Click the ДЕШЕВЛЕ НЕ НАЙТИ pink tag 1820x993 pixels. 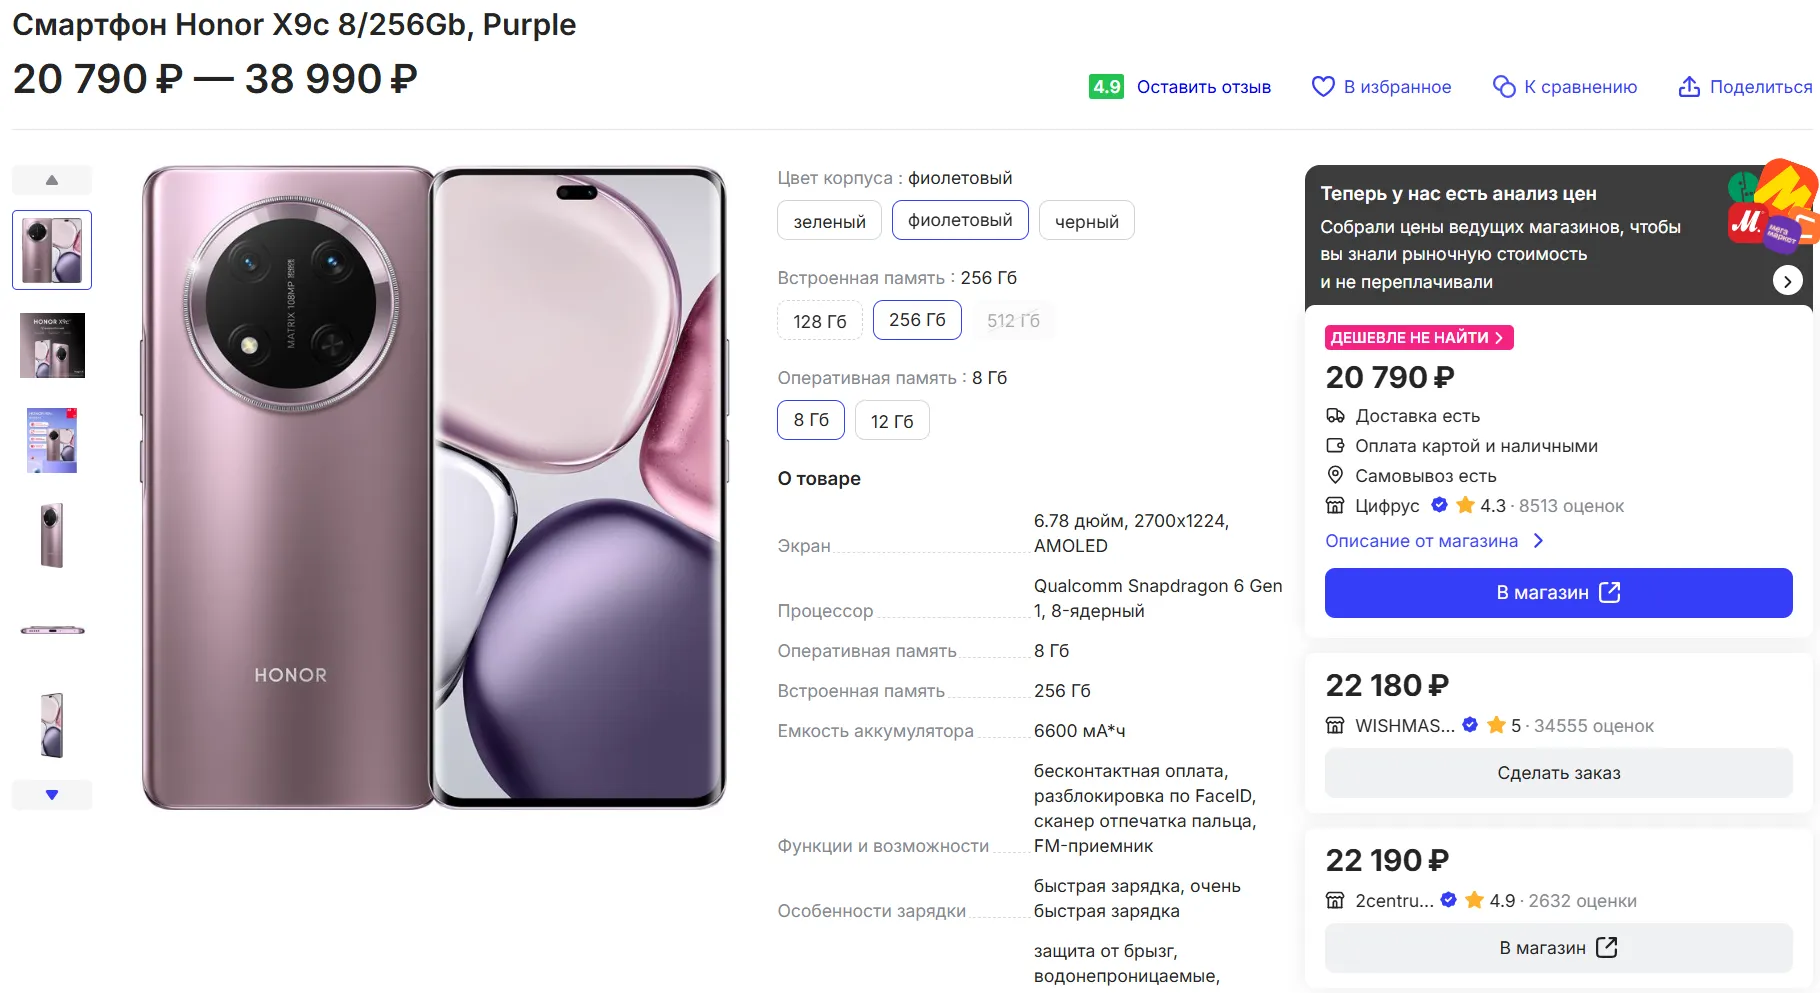click(x=1418, y=338)
